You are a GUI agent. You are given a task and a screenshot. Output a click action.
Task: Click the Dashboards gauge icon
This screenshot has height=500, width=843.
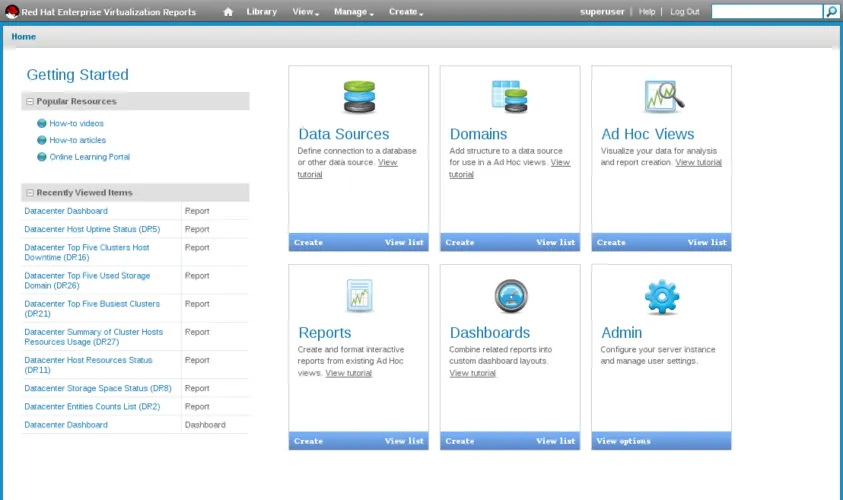coord(511,296)
